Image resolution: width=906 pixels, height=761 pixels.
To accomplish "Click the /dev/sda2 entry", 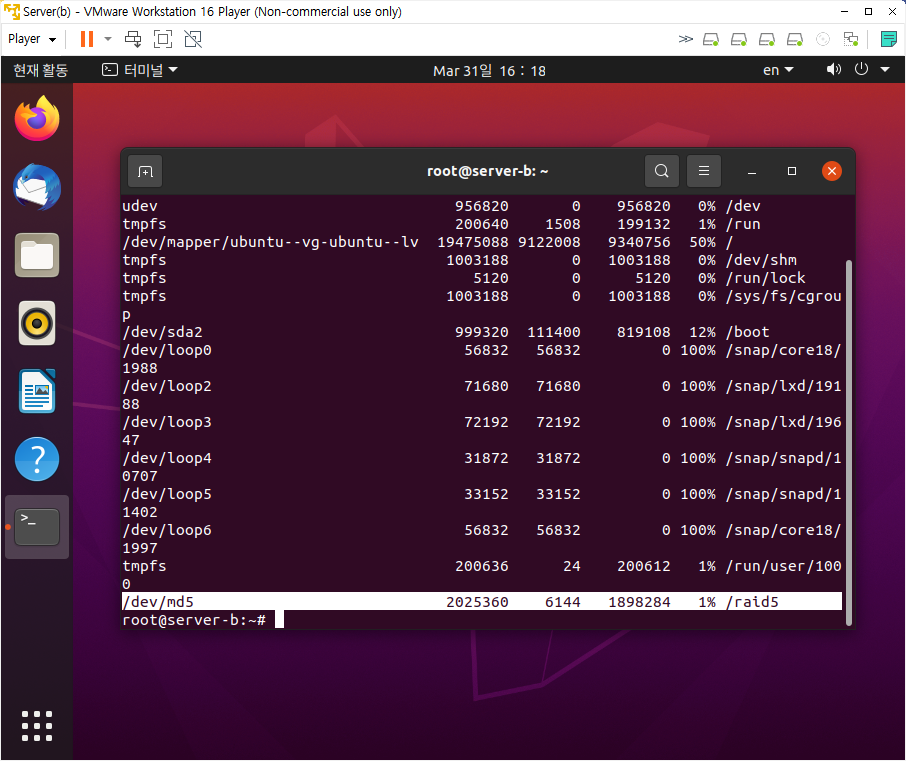I will (x=162, y=332).
